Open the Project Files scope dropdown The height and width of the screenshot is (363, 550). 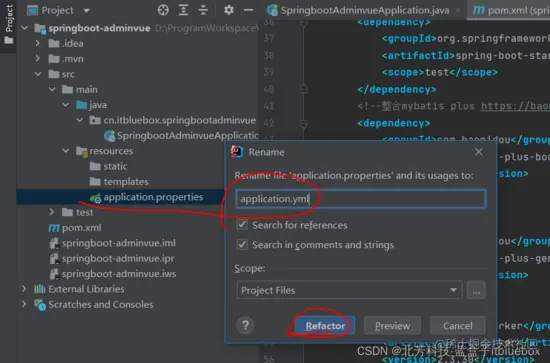pos(349,290)
